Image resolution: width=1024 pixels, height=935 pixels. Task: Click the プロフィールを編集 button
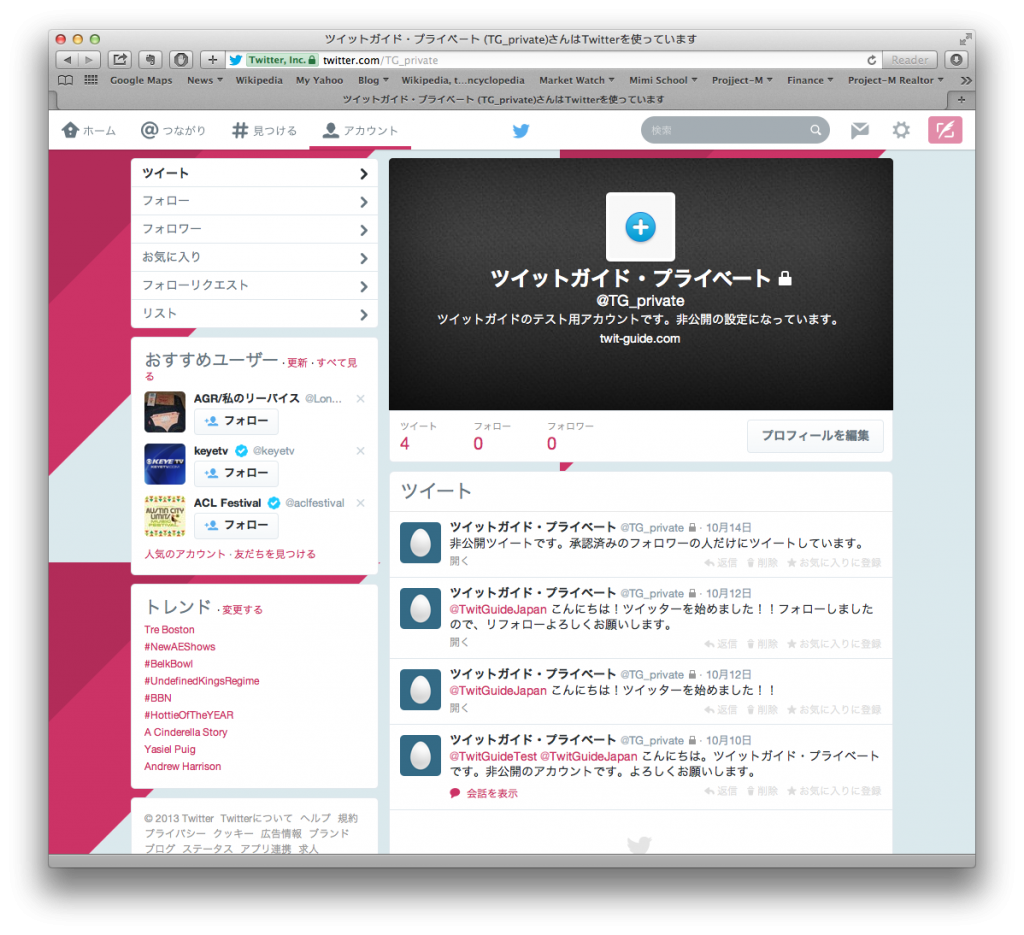[x=815, y=436]
